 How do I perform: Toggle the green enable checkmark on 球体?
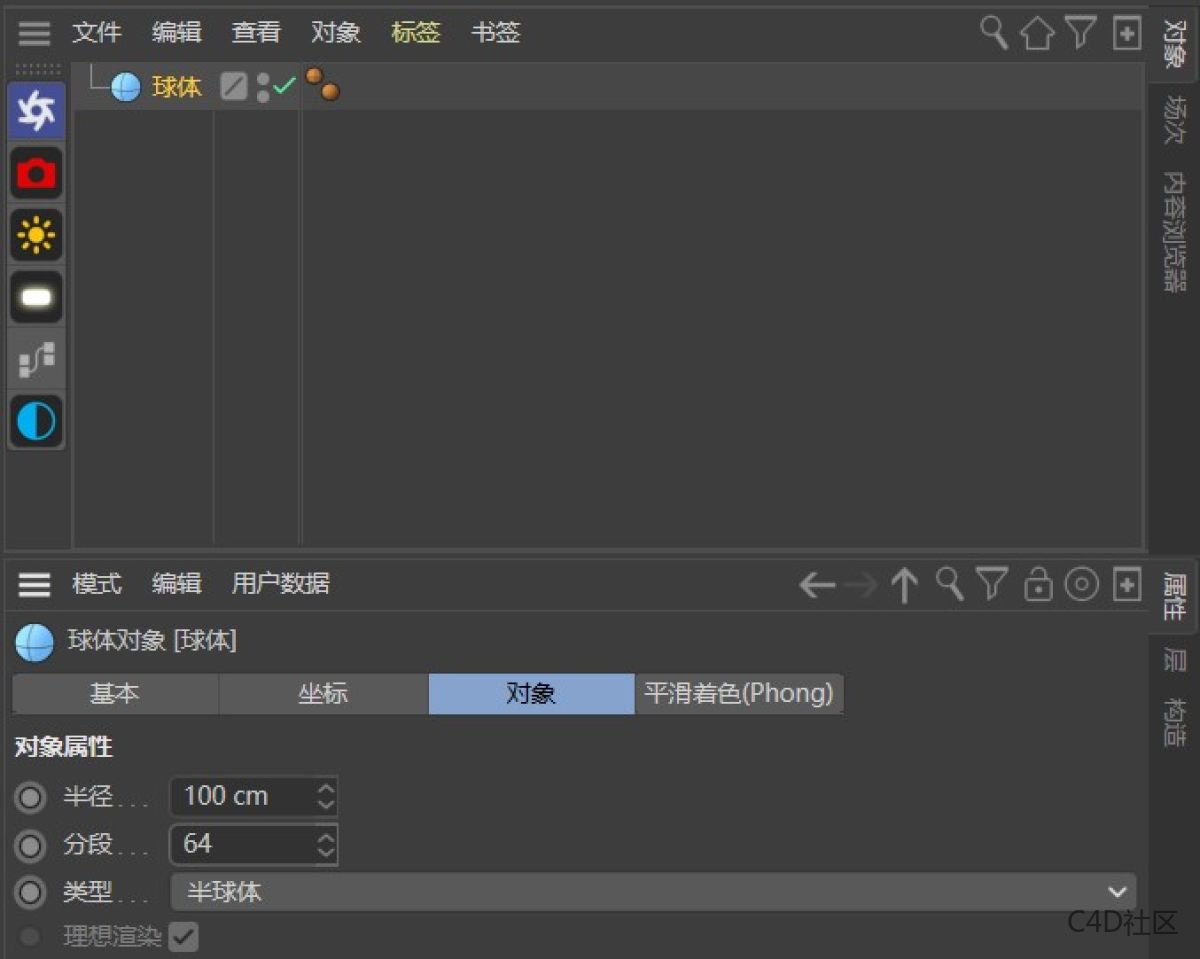click(x=283, y=86)
